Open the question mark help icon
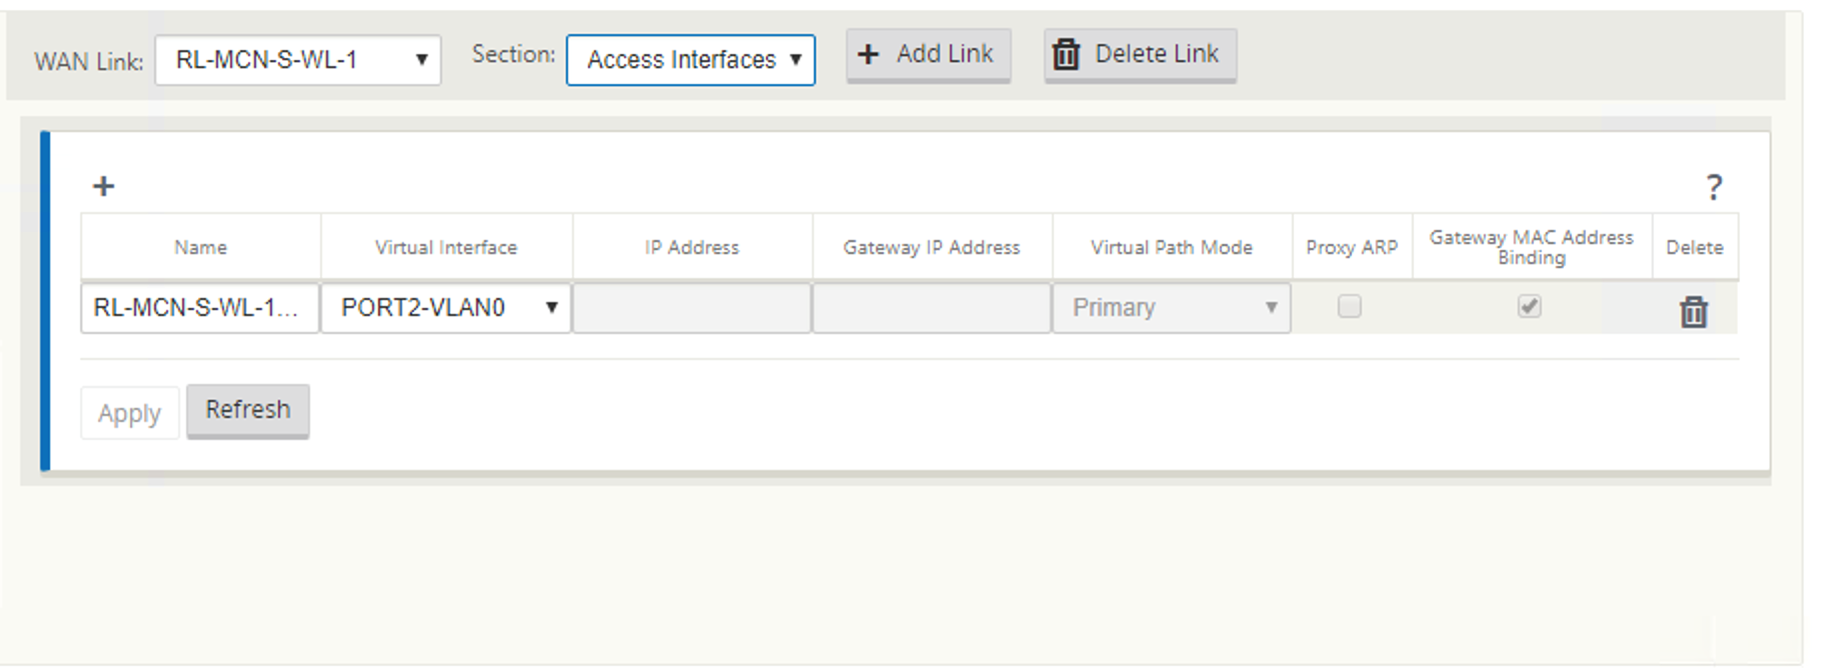1824x668 pixels. 1714,187
